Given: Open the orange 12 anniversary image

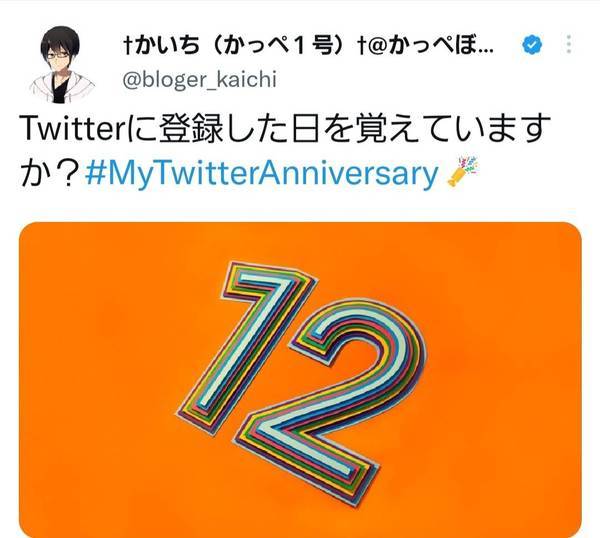Looking at the screenshot, I should (x=300, y=380).
